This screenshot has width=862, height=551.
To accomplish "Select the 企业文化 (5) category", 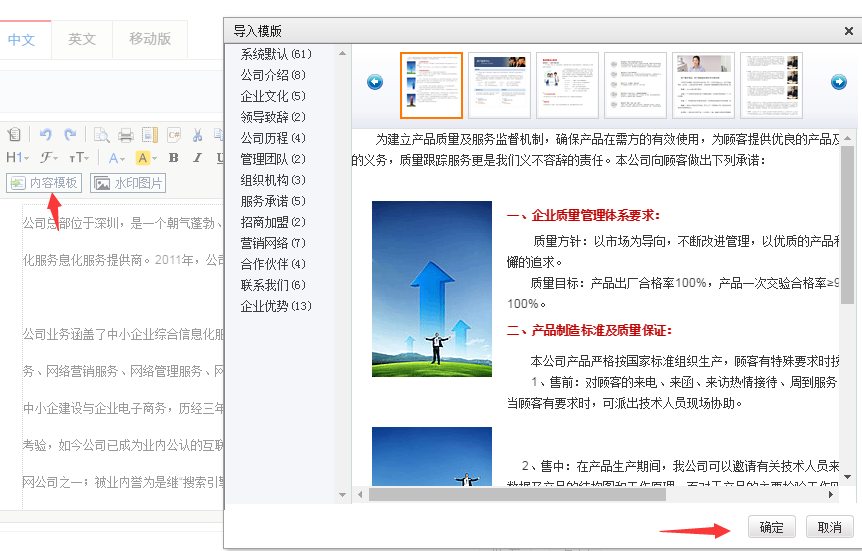I will [273, 96].
